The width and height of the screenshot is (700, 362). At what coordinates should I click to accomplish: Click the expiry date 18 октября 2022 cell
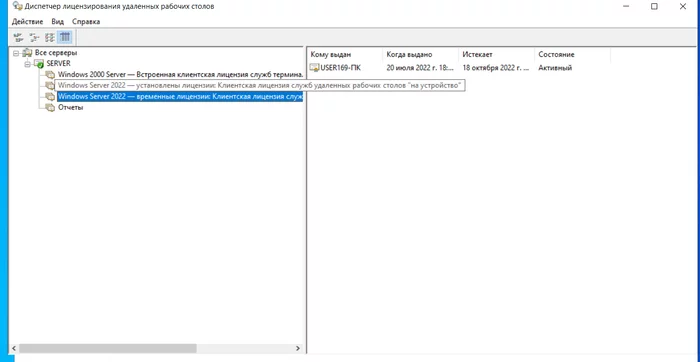[496, 68]
